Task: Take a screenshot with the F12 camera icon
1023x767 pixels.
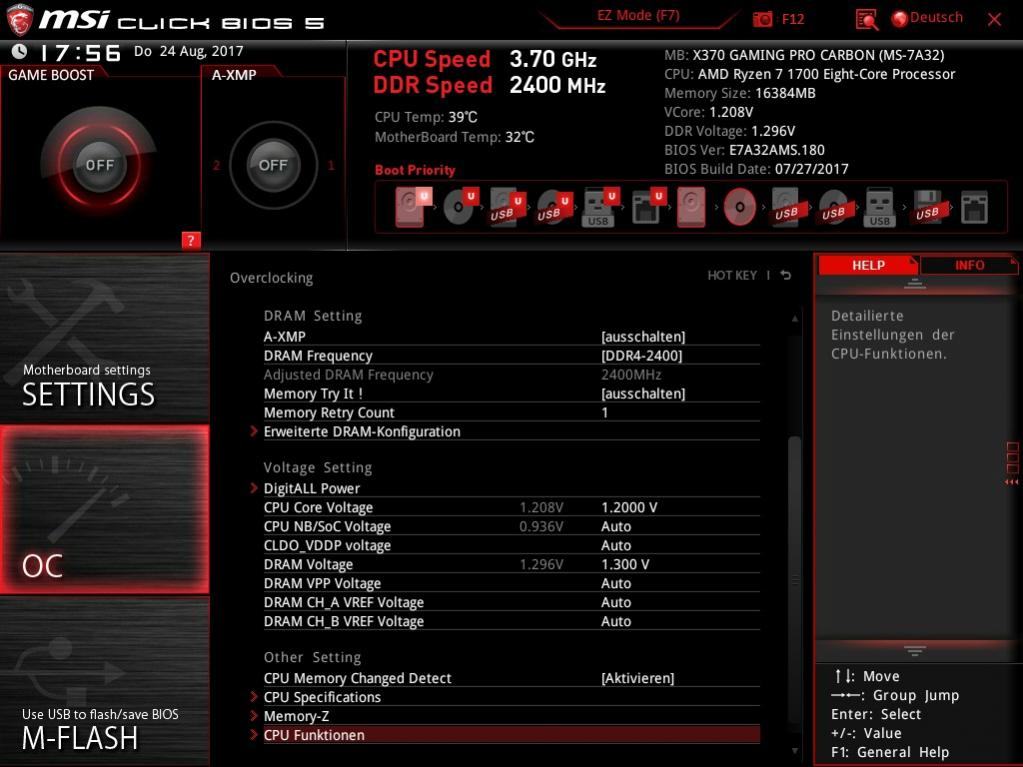Action: (x=763, y=19)
